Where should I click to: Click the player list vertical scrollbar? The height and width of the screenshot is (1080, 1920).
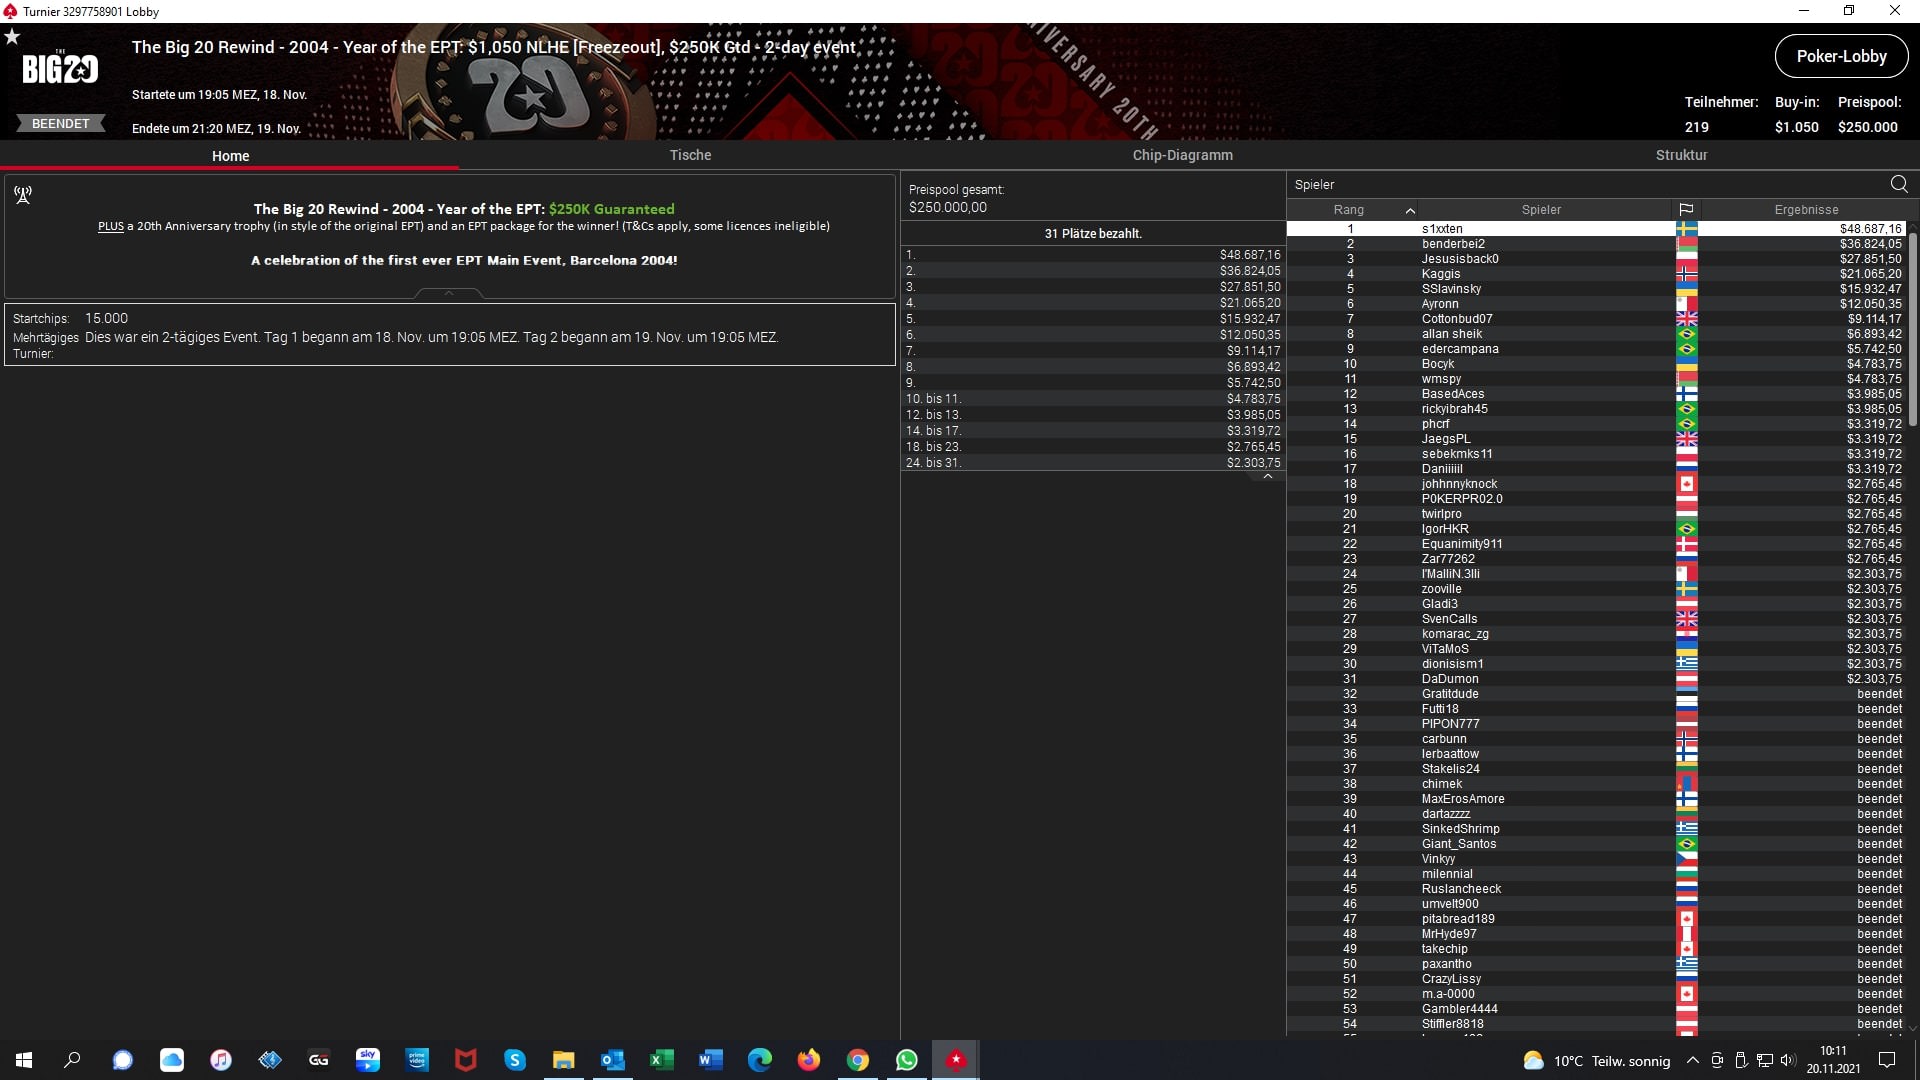click(x=1913, y=330)
